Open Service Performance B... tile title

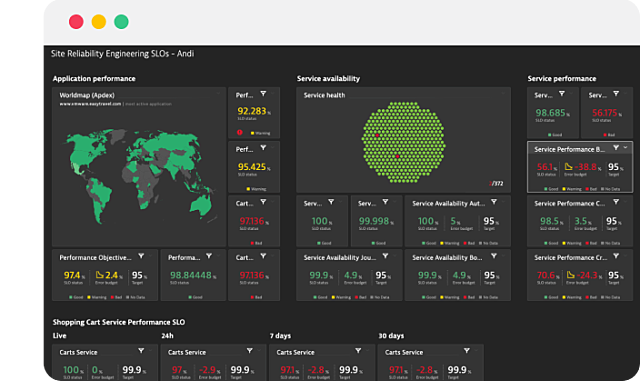pyautogui.click(x=569, y=149)
